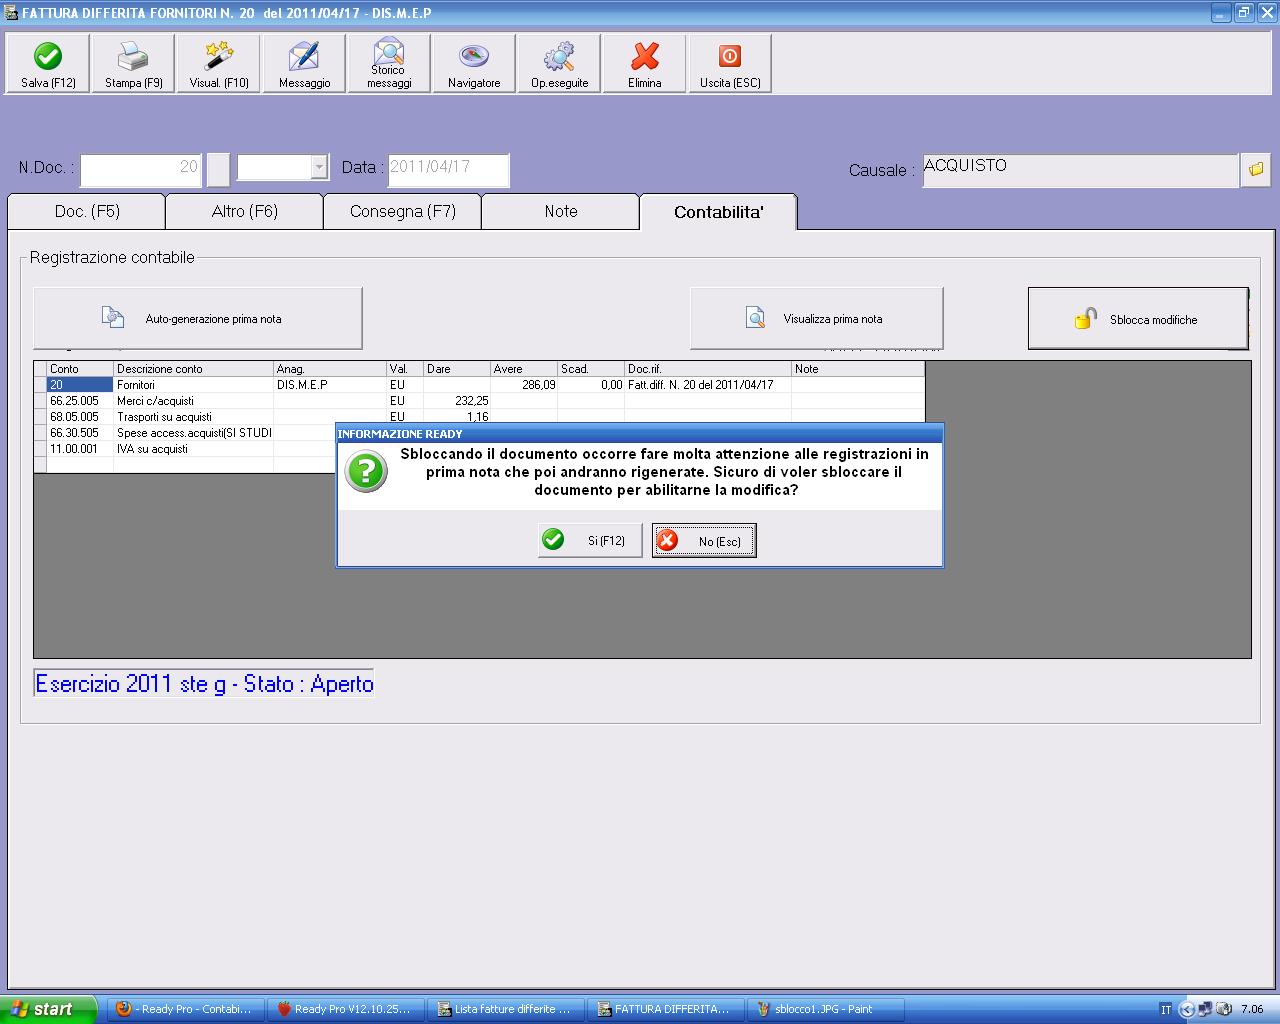Click the Doc.rif. column header
Viewport: 1280px width, 1024px height.
[708, 369]
